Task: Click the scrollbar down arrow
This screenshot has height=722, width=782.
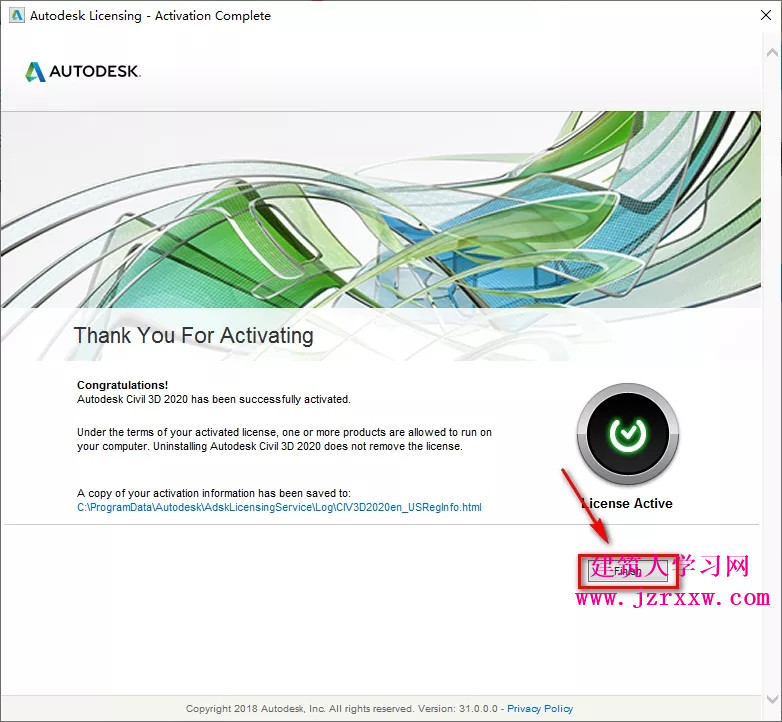Action: [x=772, y=699]
